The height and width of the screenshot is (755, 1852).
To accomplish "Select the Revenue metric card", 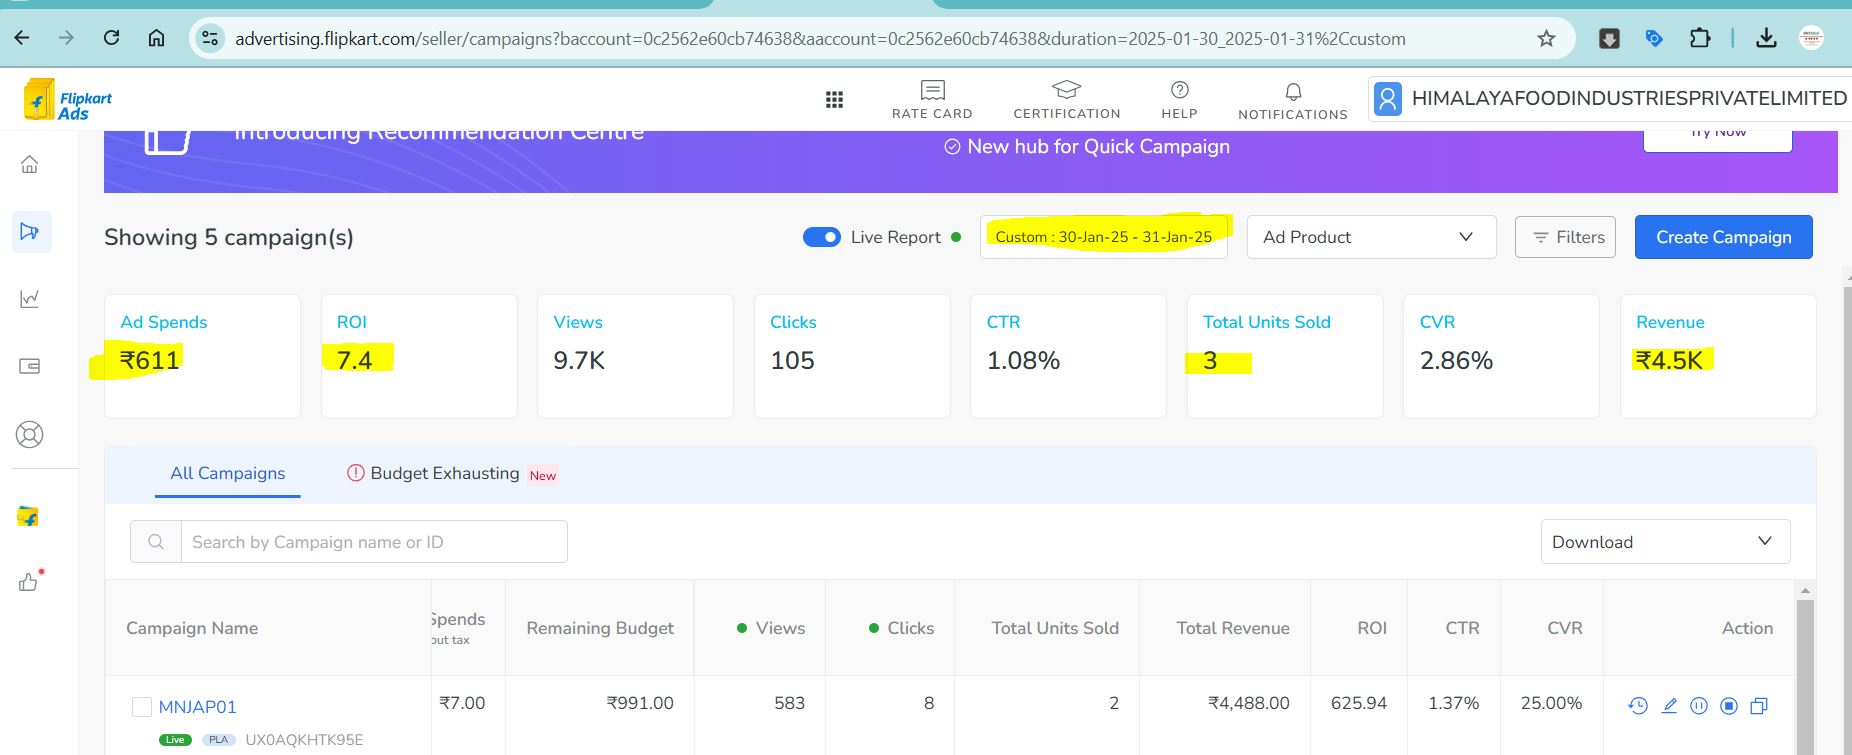I will (1718, 356).
